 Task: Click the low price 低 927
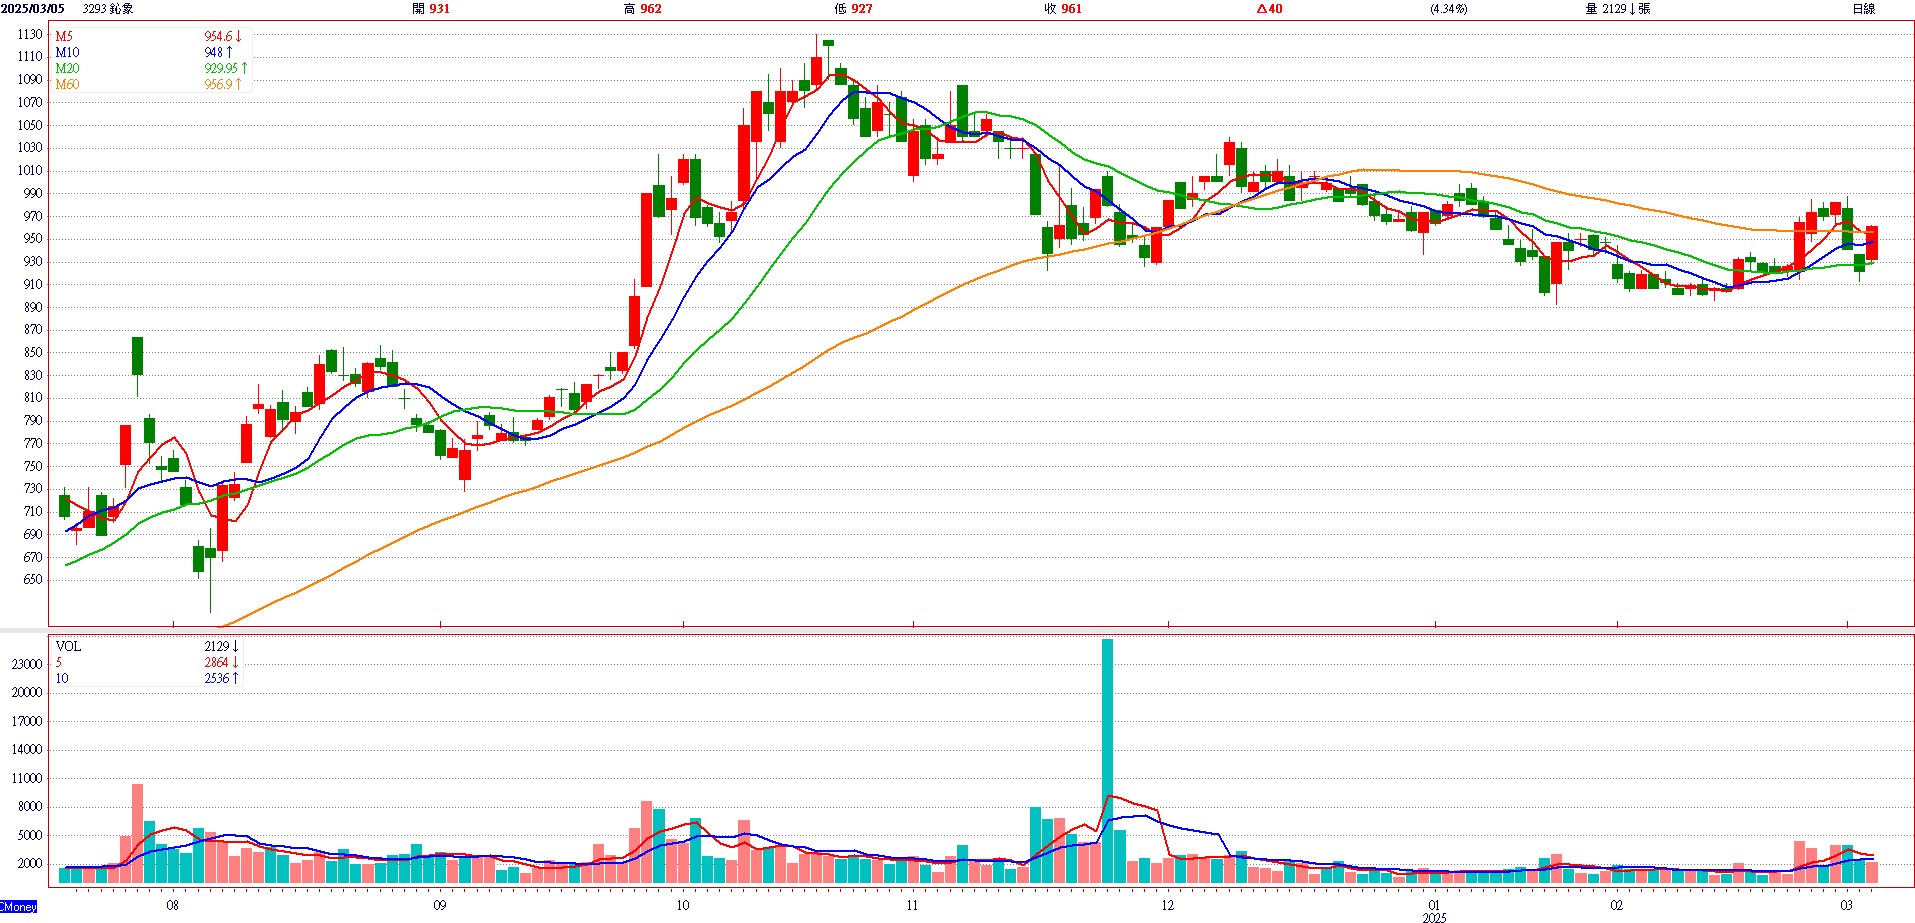853,9
